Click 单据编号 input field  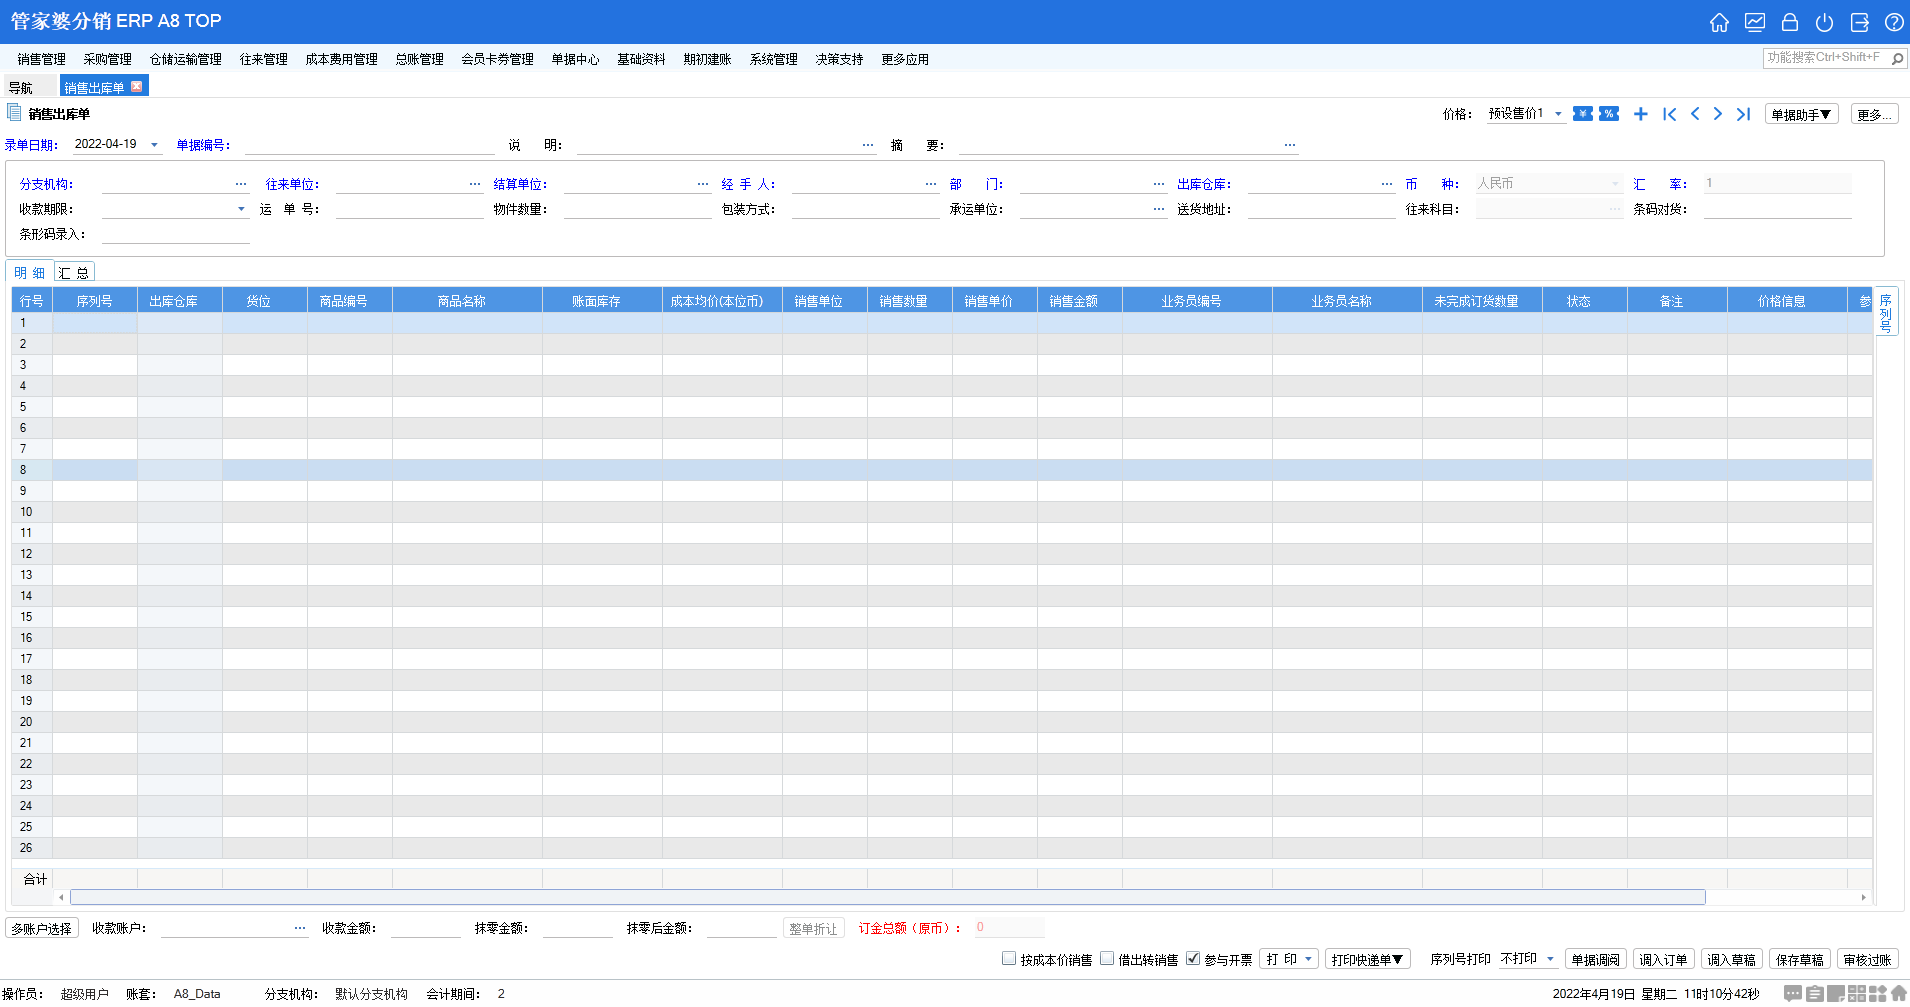pyautogui.click(x=370, y=145)
